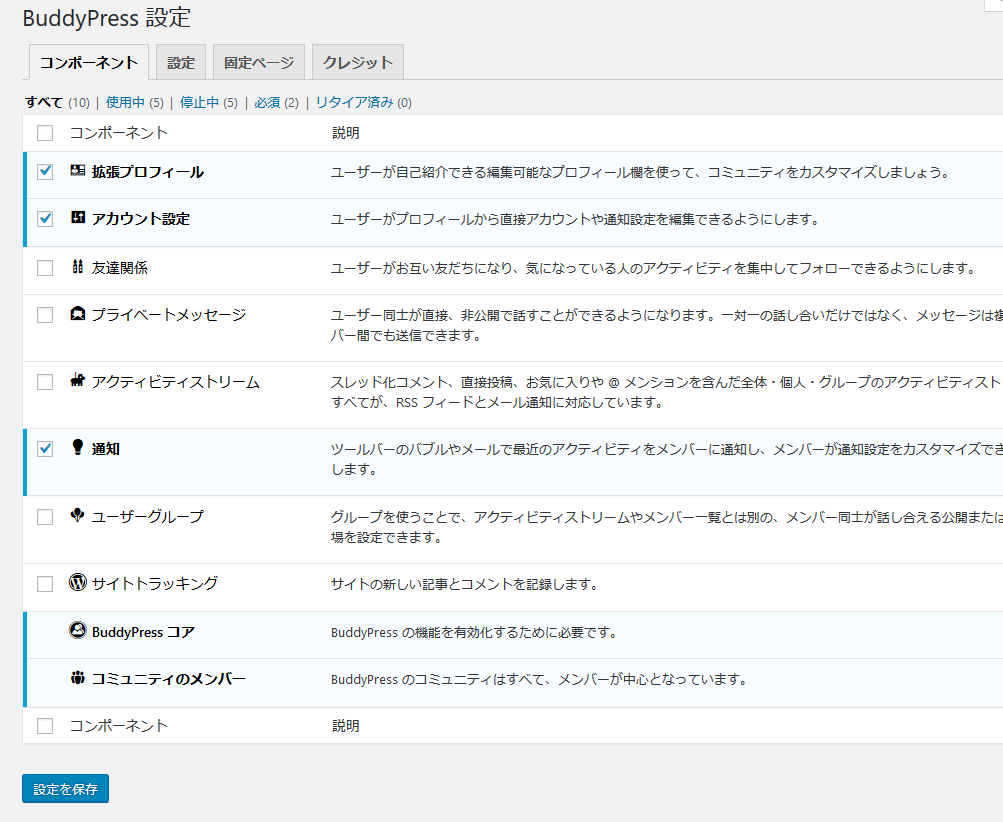Uncheck the 通知 checkbox
1003x822 pixels.
tap(45, 449)
